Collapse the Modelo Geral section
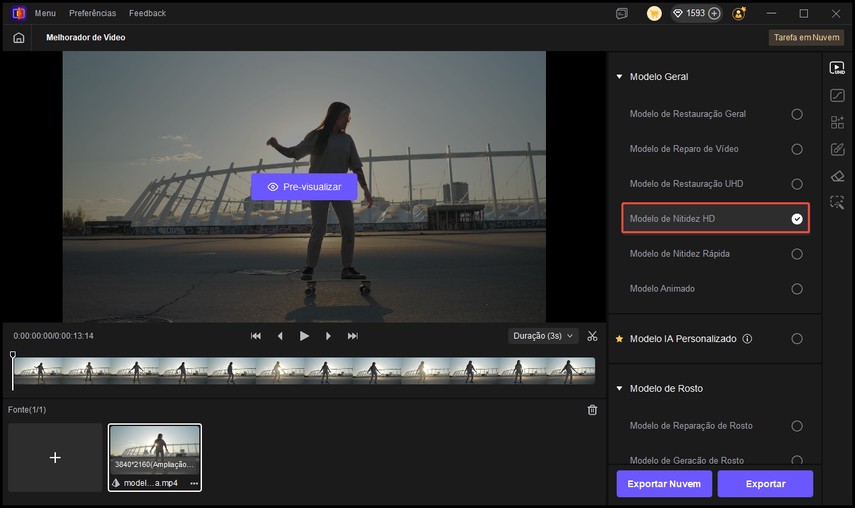 (x=619, y=77)
